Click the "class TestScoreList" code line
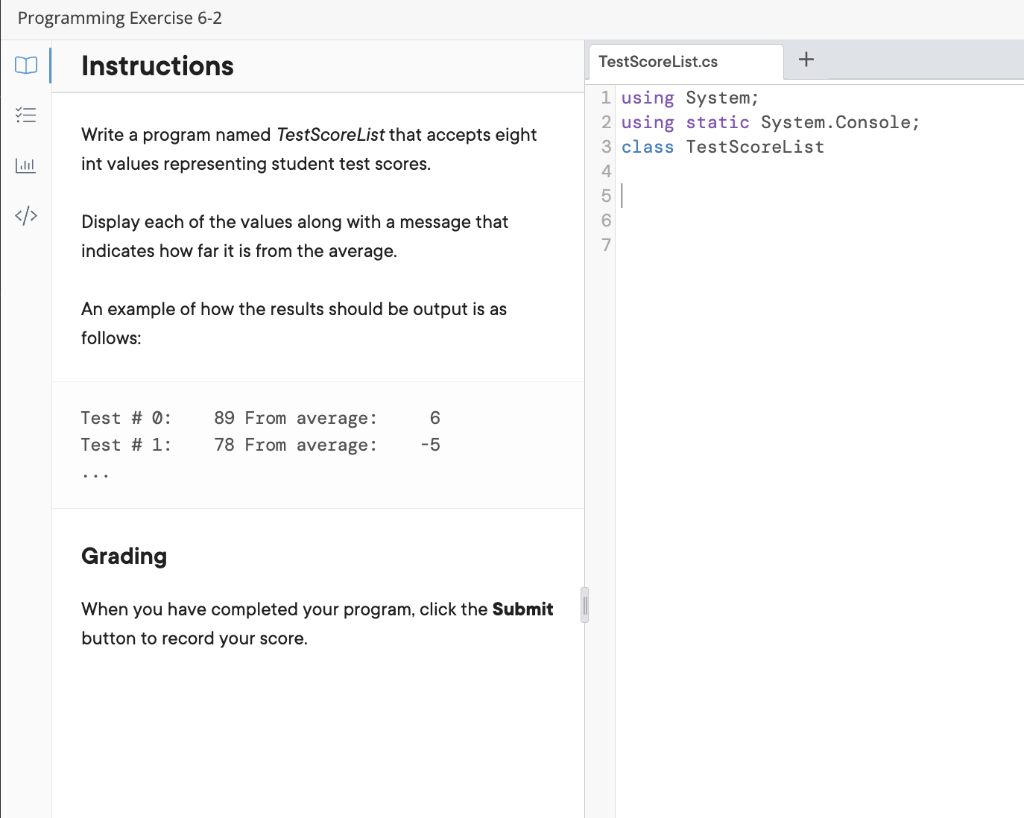This screenshot has width=1024, height=818. coord(723,147)
